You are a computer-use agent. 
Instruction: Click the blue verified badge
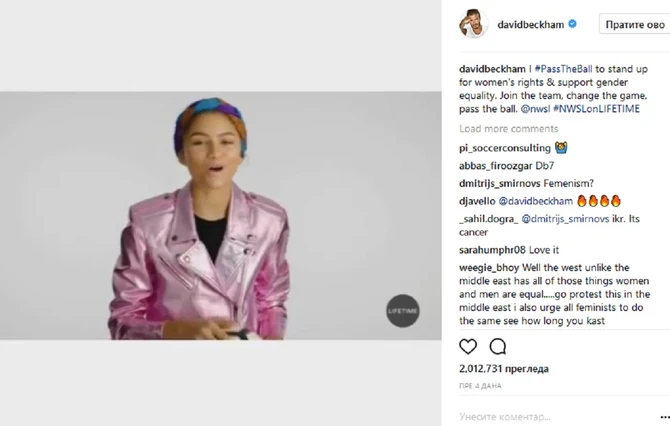click(573, 24)
